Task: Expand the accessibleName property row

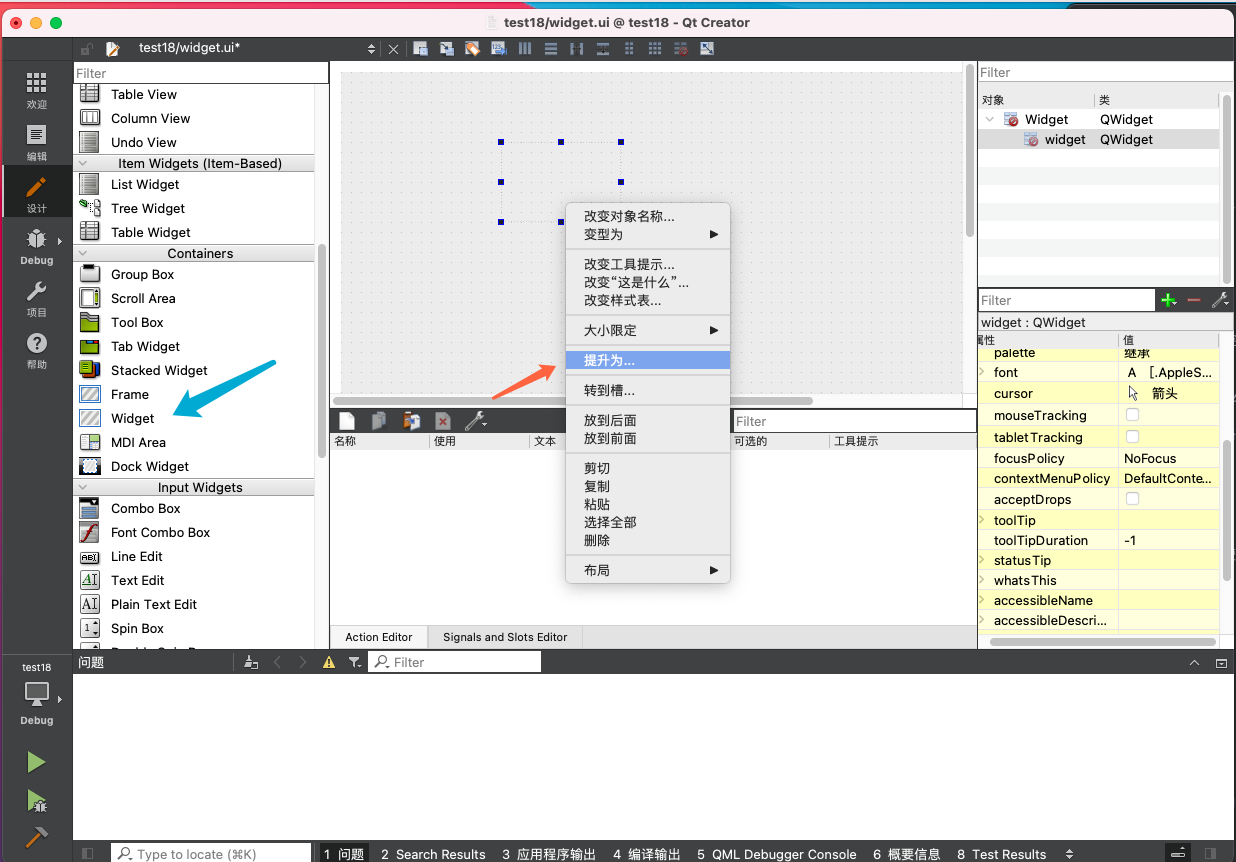Action: click(982, 600)
